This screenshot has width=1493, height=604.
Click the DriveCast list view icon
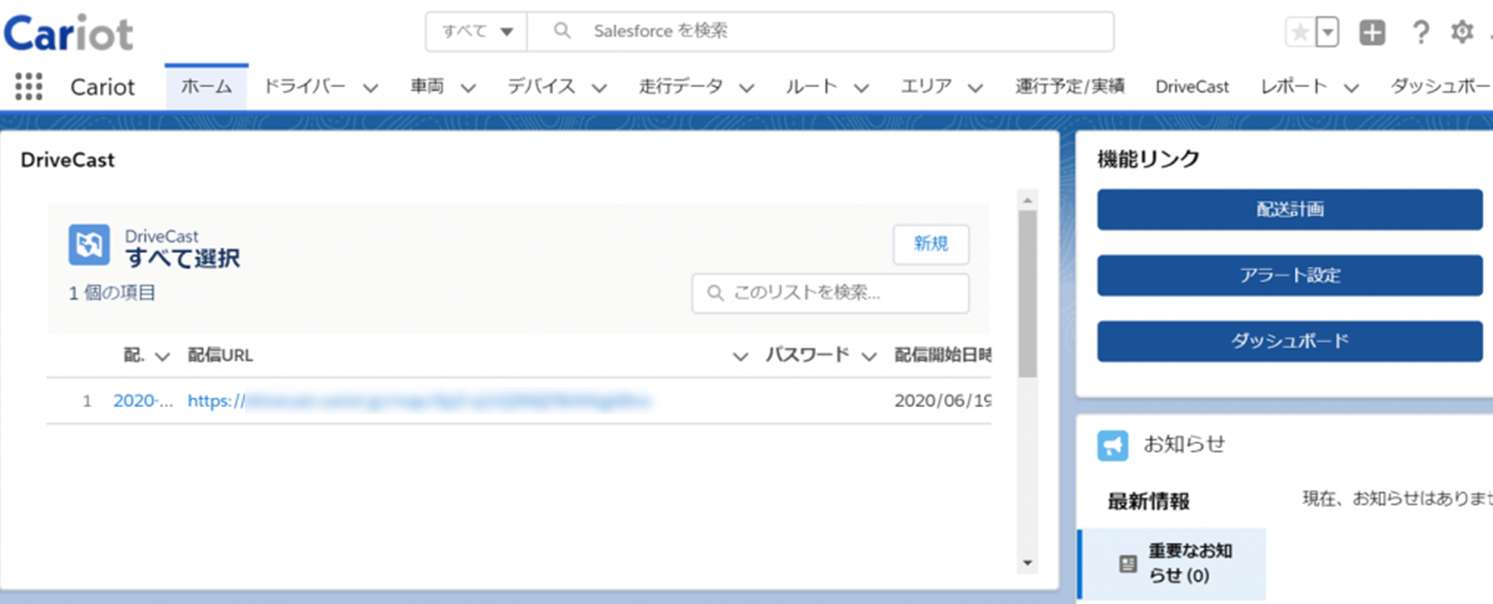89,245
